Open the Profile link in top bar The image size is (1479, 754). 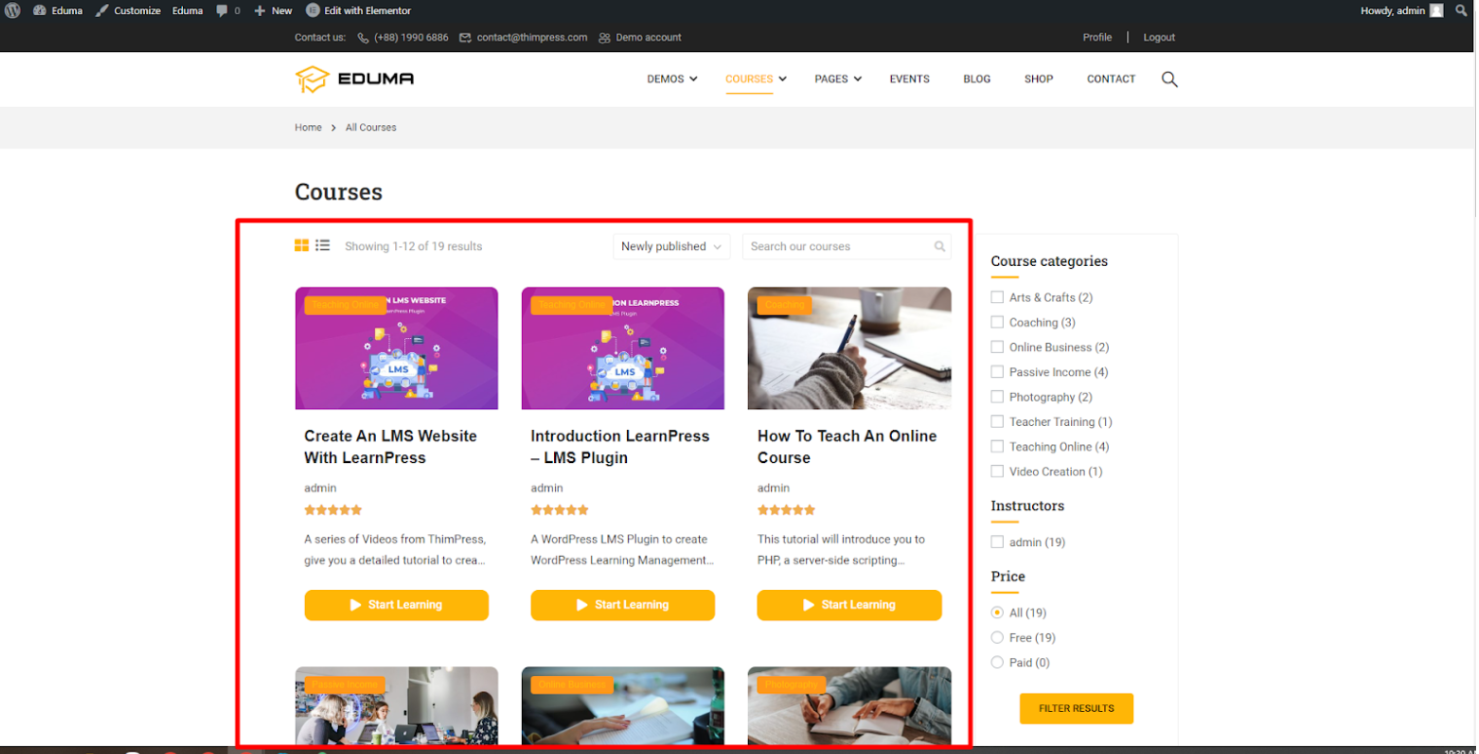click(x=1097, y=37)
